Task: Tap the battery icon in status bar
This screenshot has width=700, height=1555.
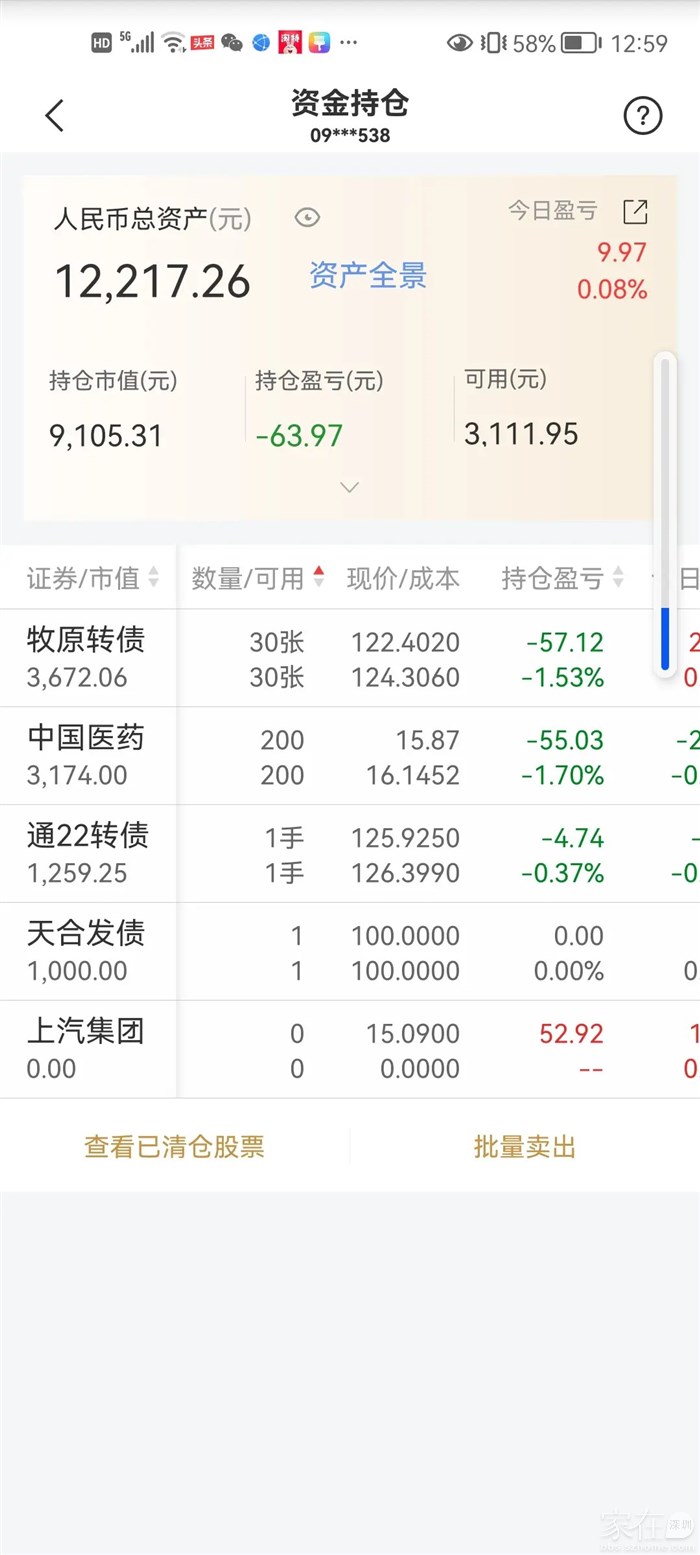Action: pos(580,43)
